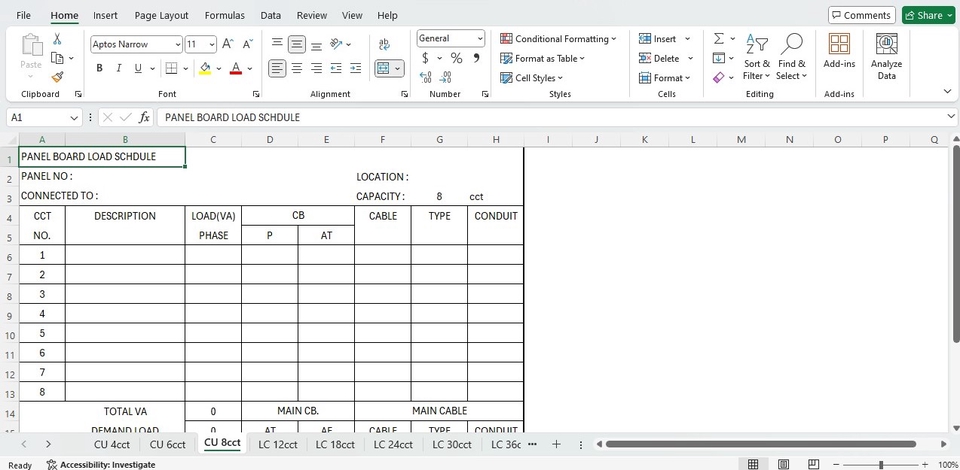
Task: Open Name Box dropdown arrow
Action: pos(74,117)
